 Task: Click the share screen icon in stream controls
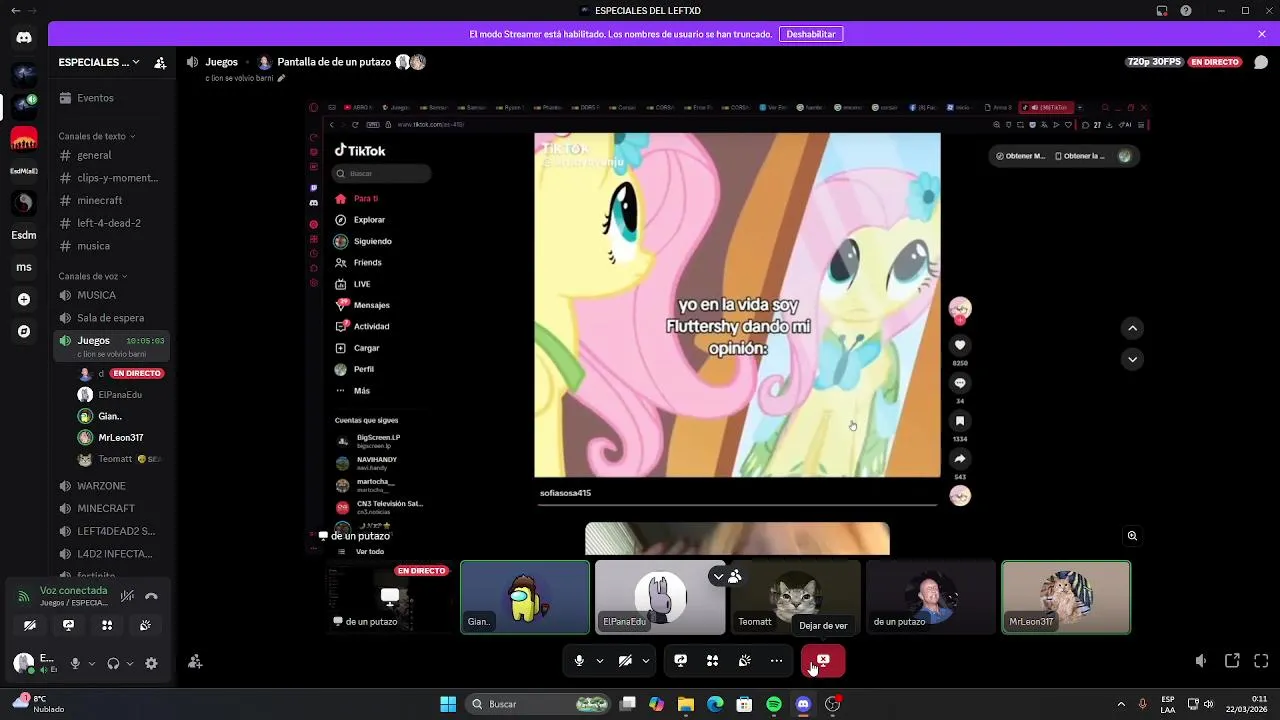pyautogui.click(x=680, y=661)
